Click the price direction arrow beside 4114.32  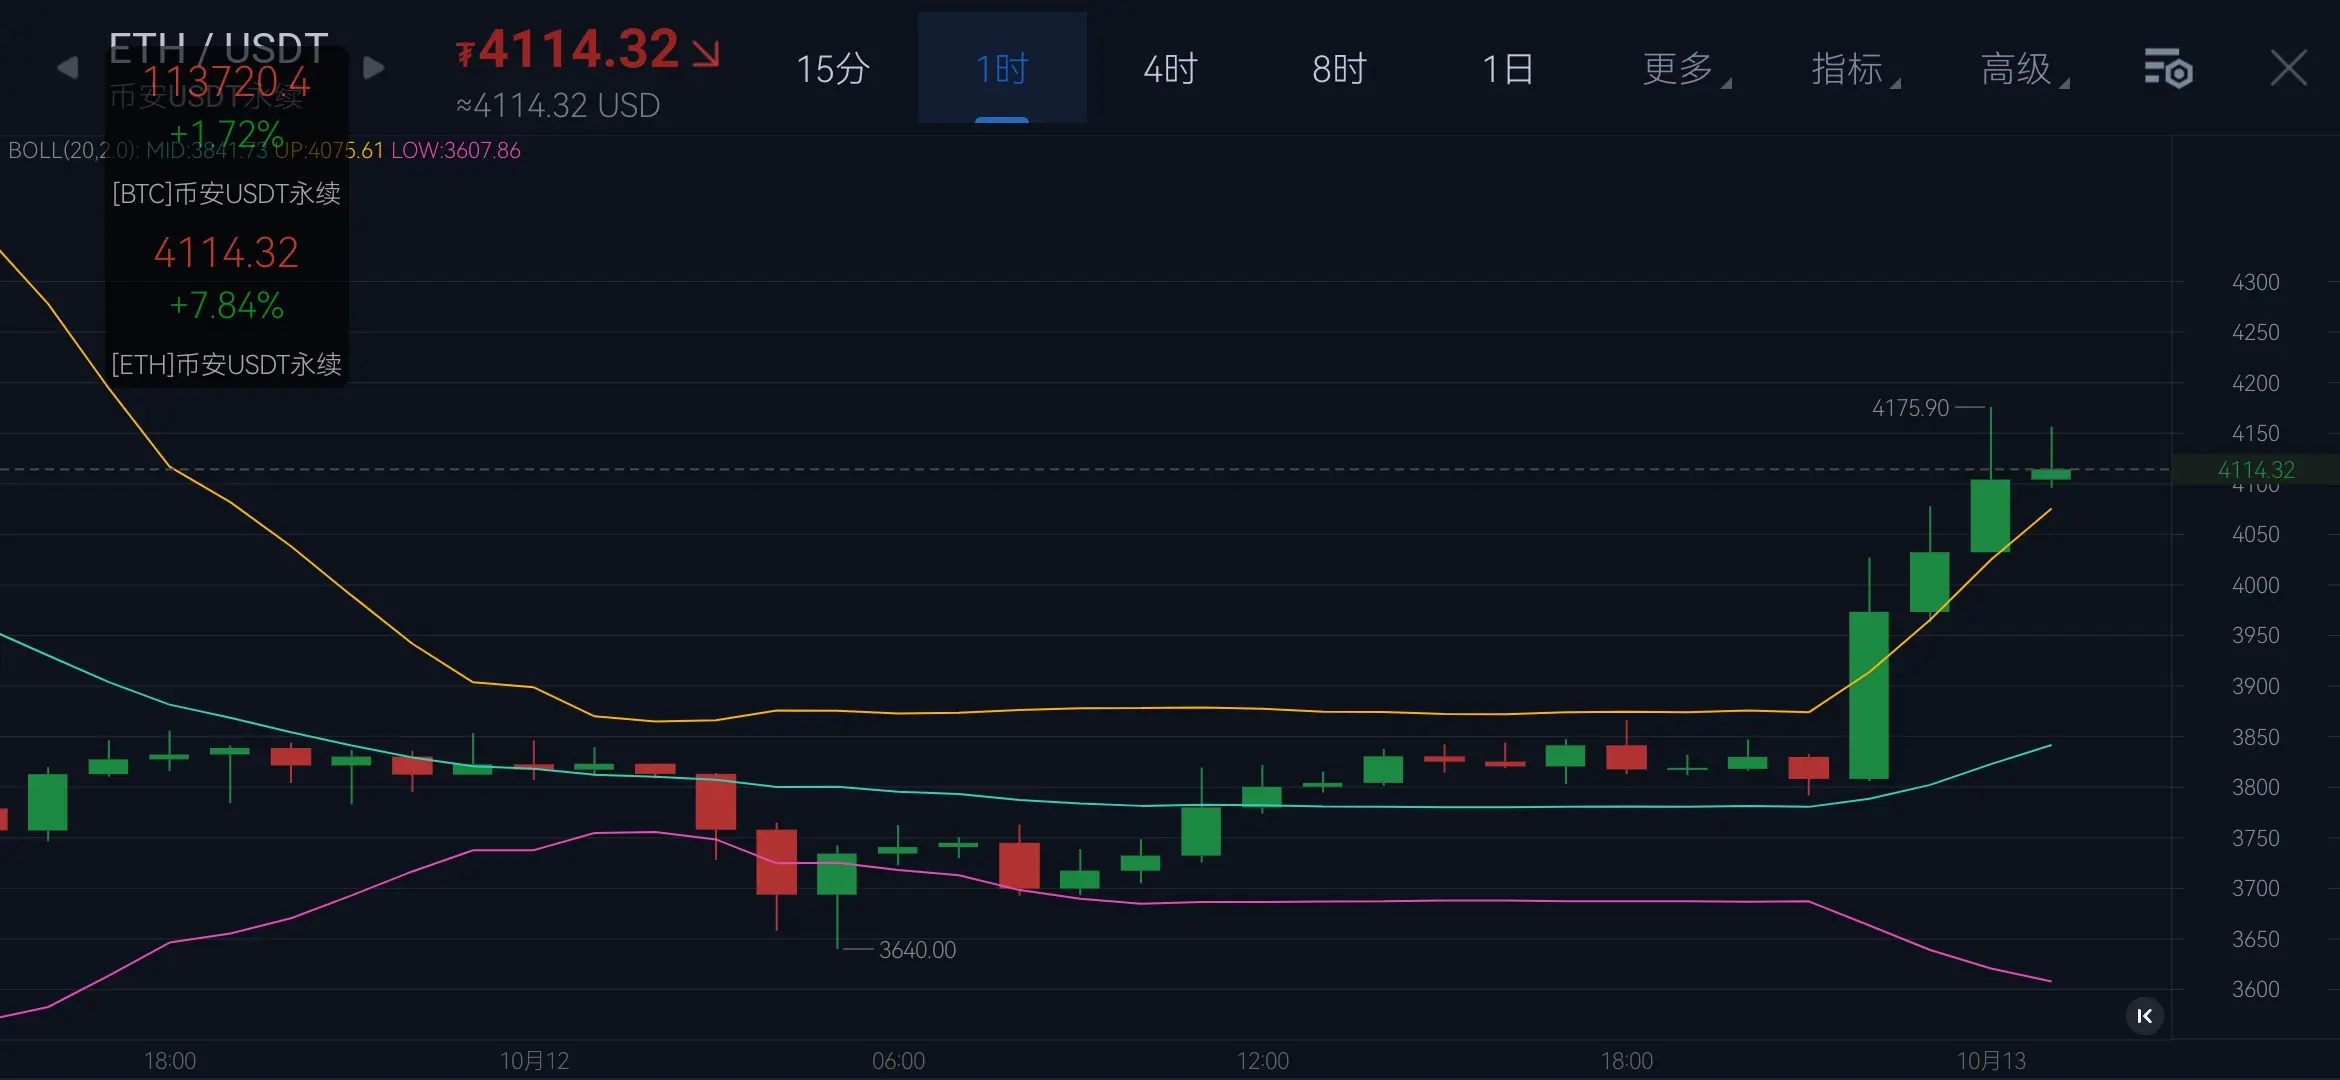coord(706,54)
